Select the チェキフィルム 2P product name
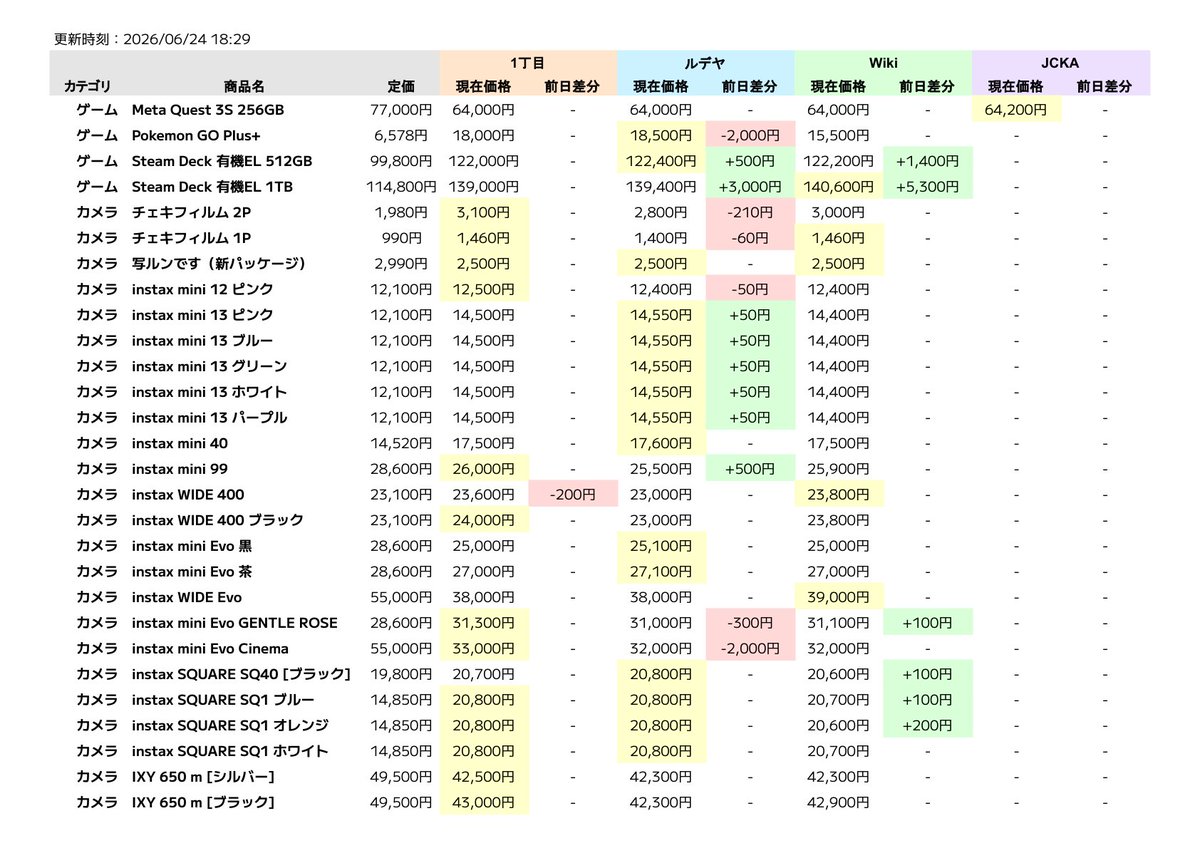The height and width of the screenshot is (848, 1200). click(x=191, y=212)
